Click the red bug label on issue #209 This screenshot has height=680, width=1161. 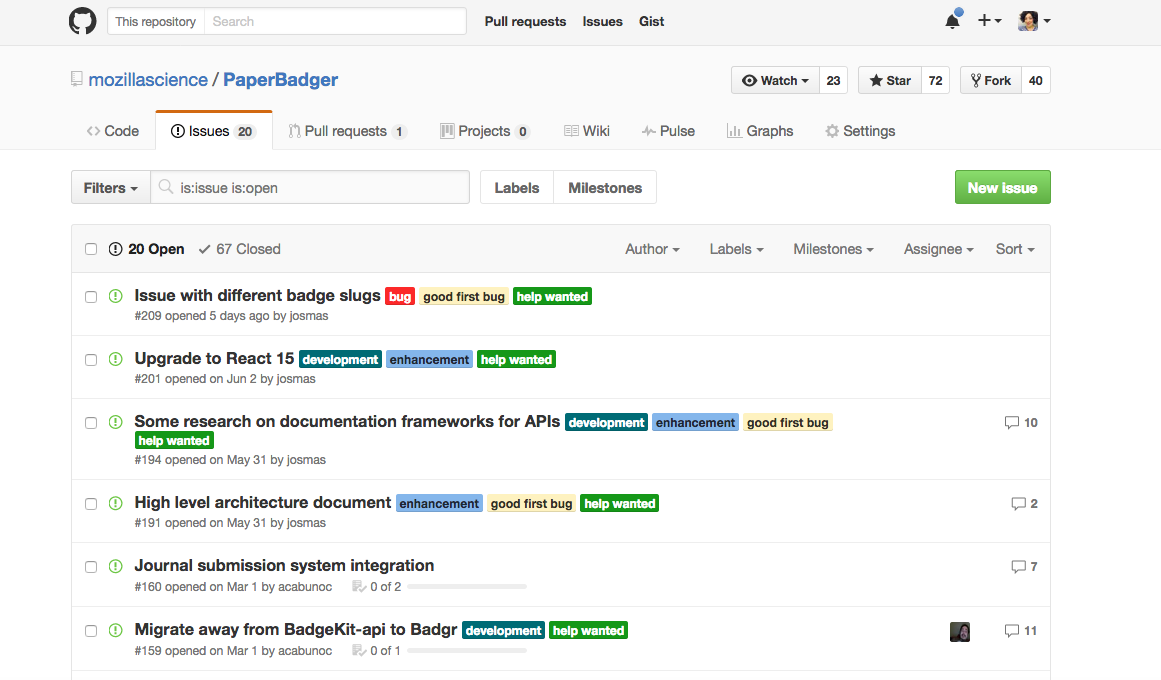tap(400, 296)
